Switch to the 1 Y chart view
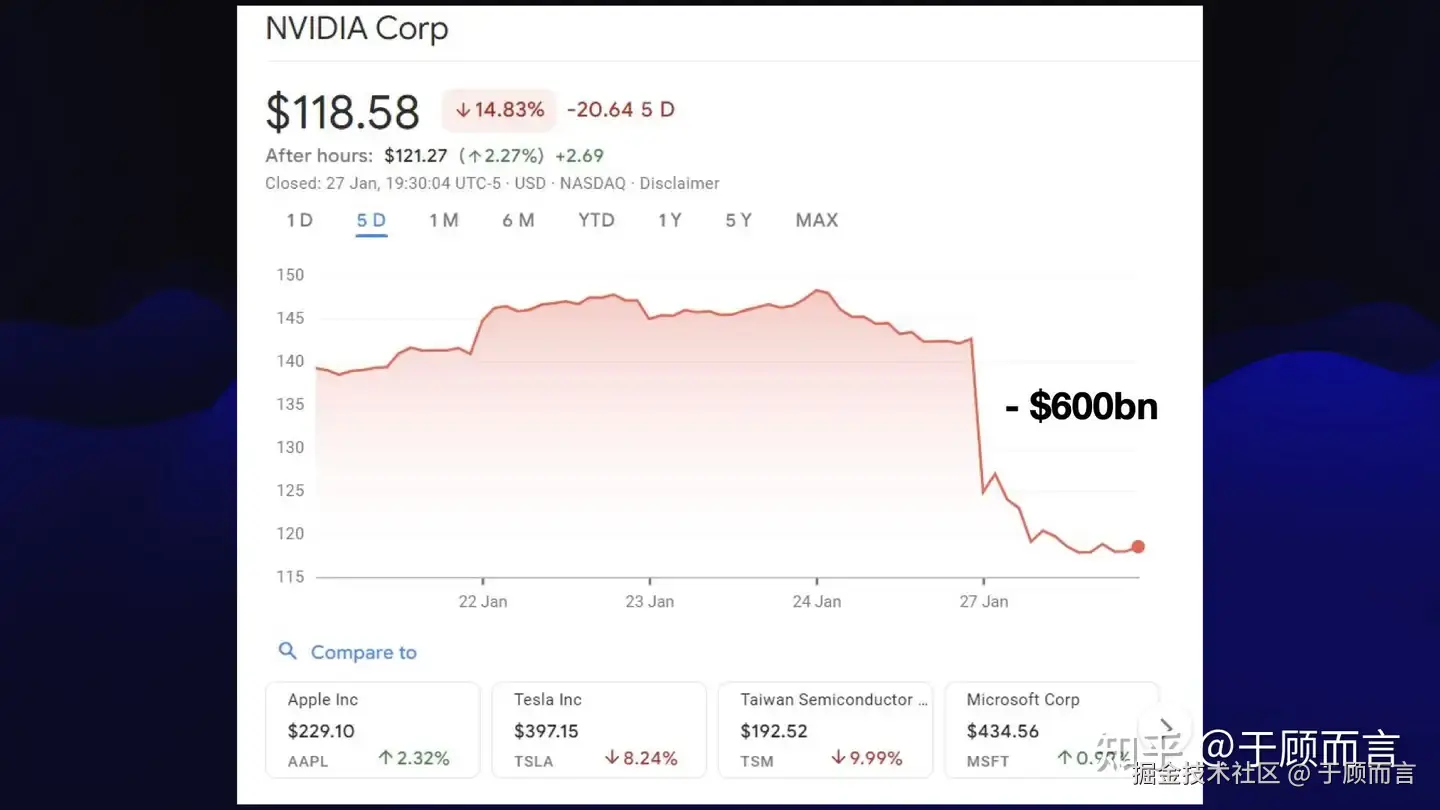Viewport: 1440px width, 810px height. 669,220
